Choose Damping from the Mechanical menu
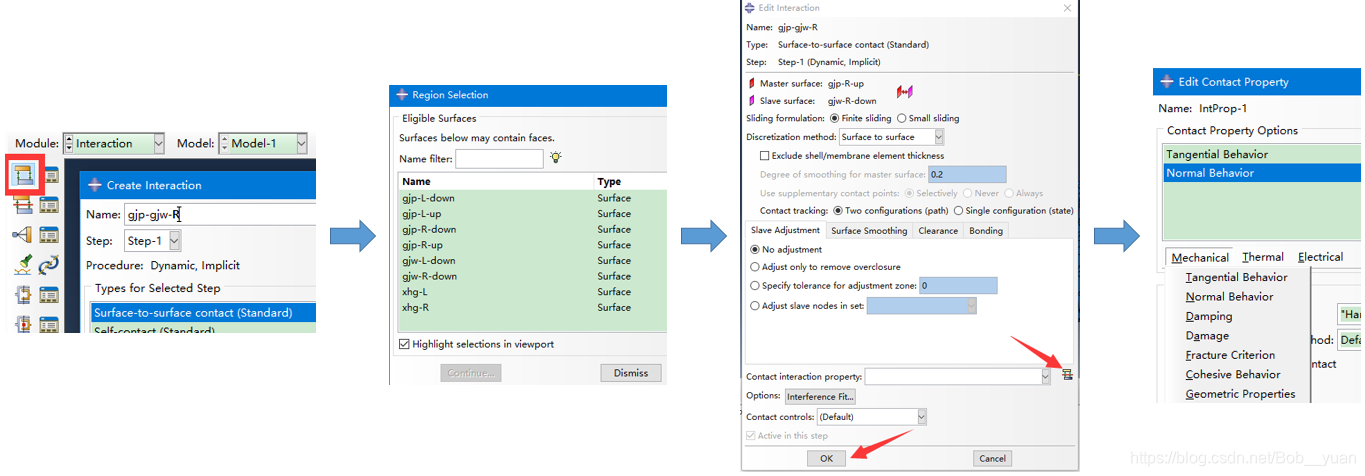1365x476 pixels. (1208, 316)
